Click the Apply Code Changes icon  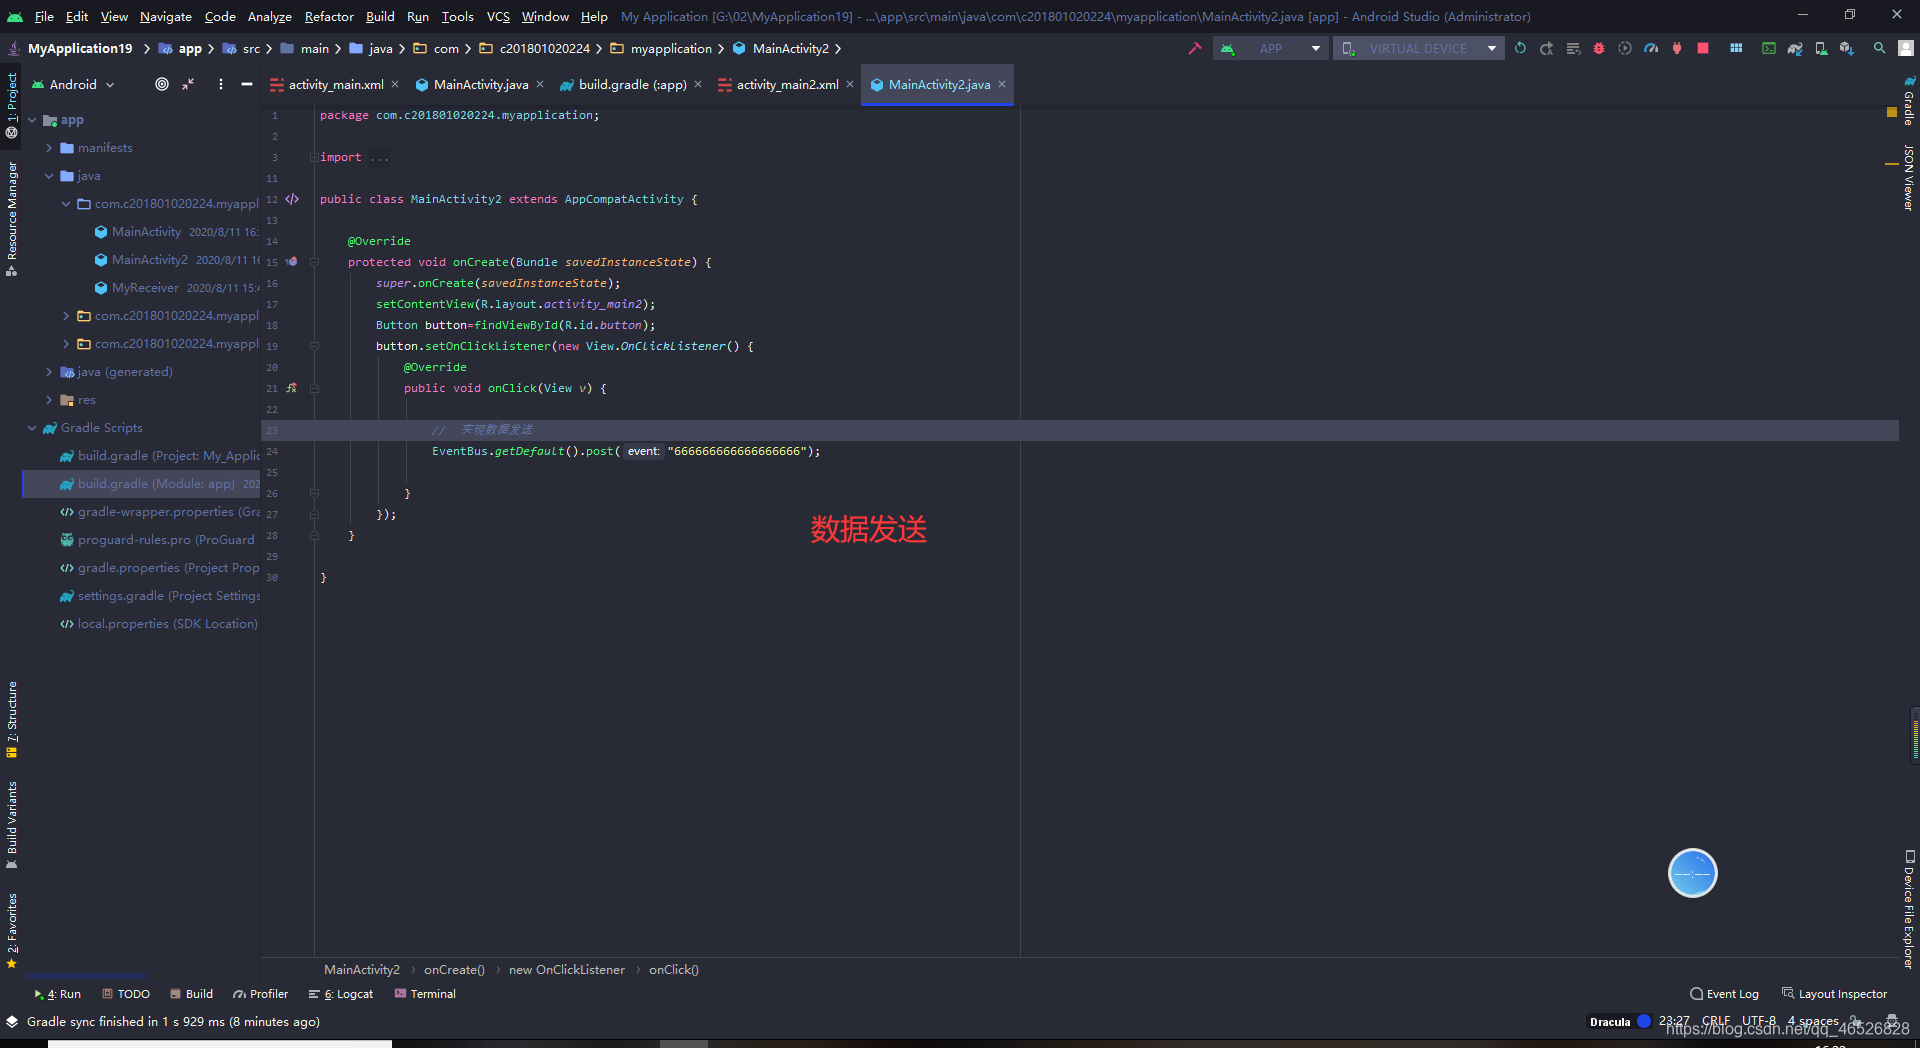click(1573, 48)
